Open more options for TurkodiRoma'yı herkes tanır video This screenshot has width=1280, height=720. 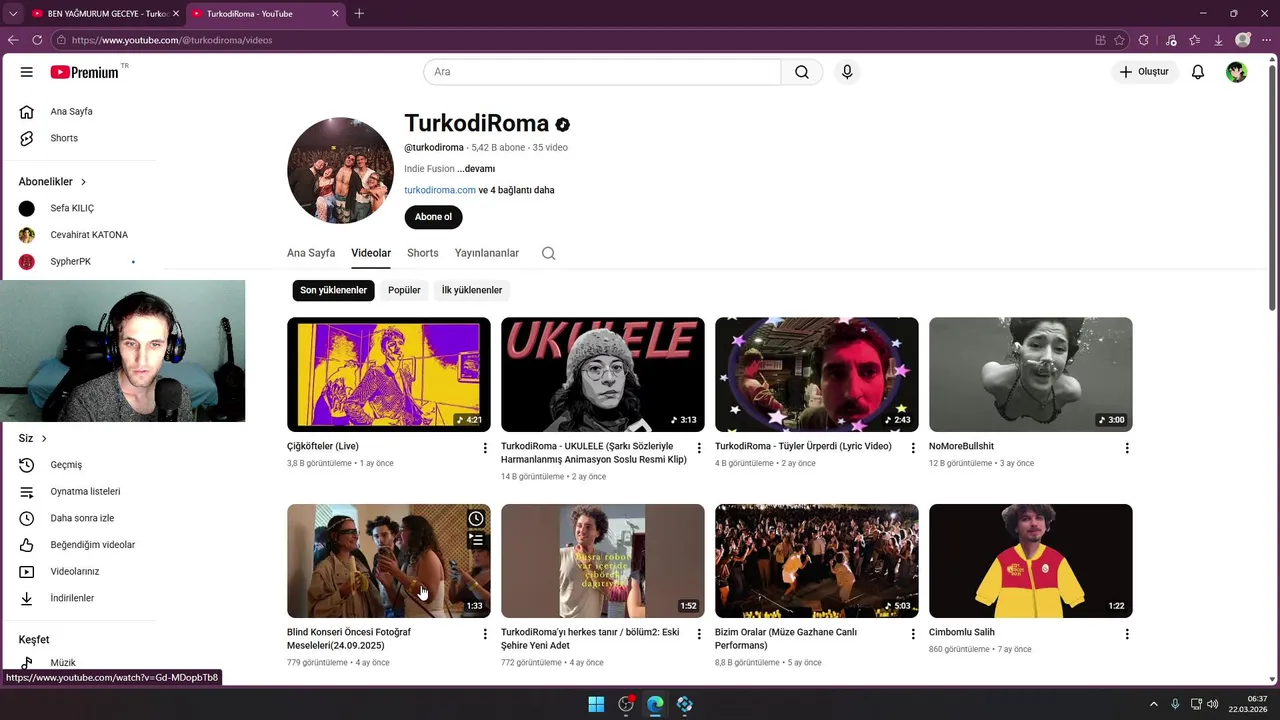(x=699, y=634)
